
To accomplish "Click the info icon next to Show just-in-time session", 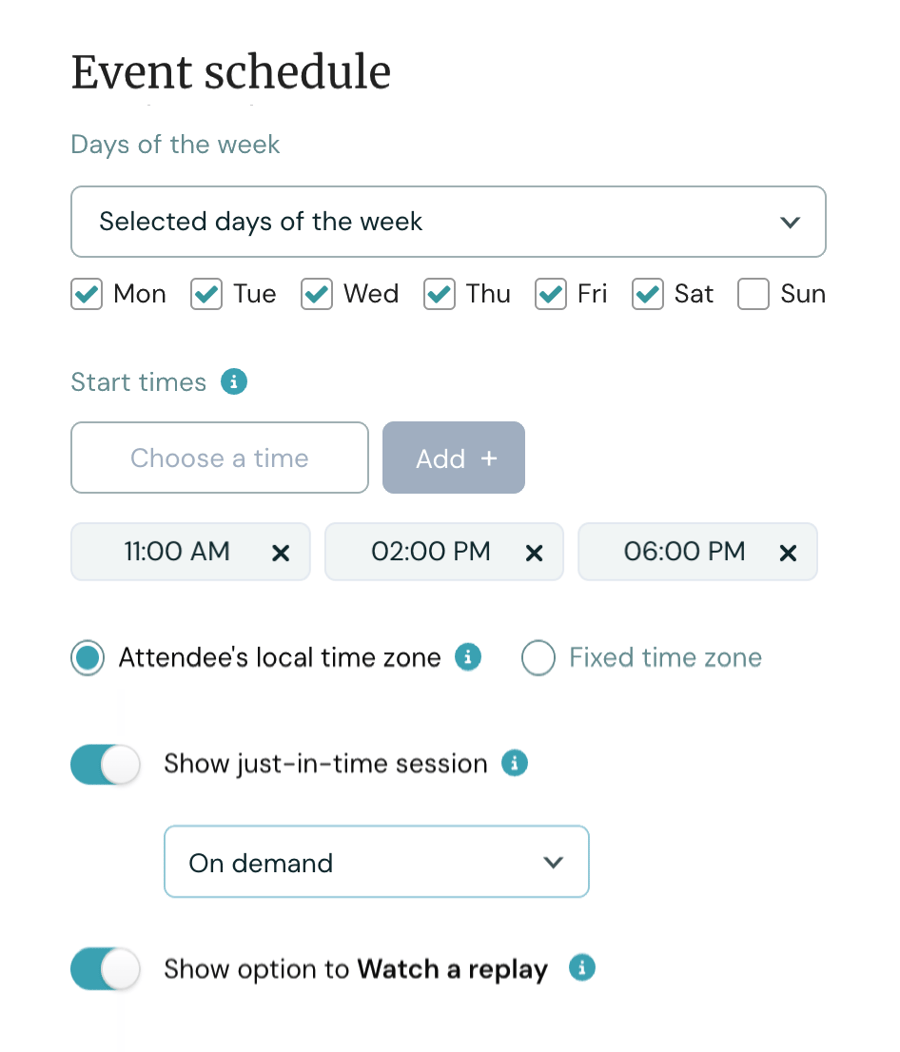I will [514, 763].
